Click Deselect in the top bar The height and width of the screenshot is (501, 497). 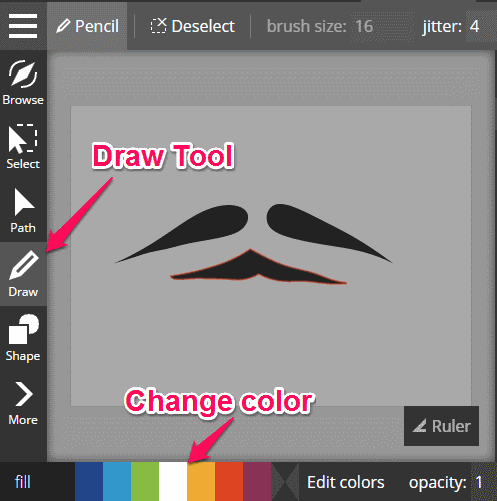pos(193,26)
